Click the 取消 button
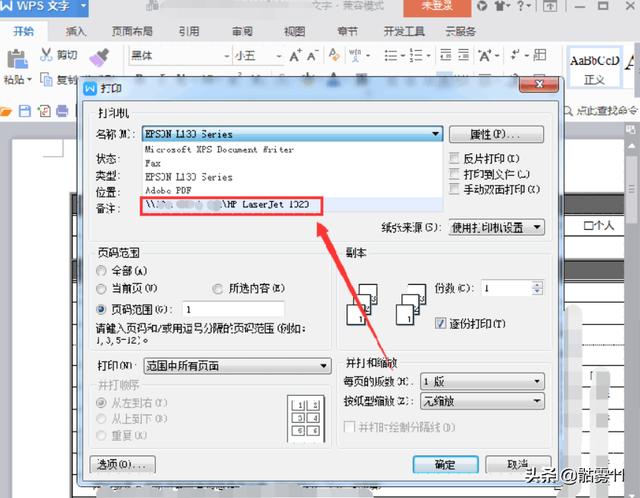 click(518, 465)
